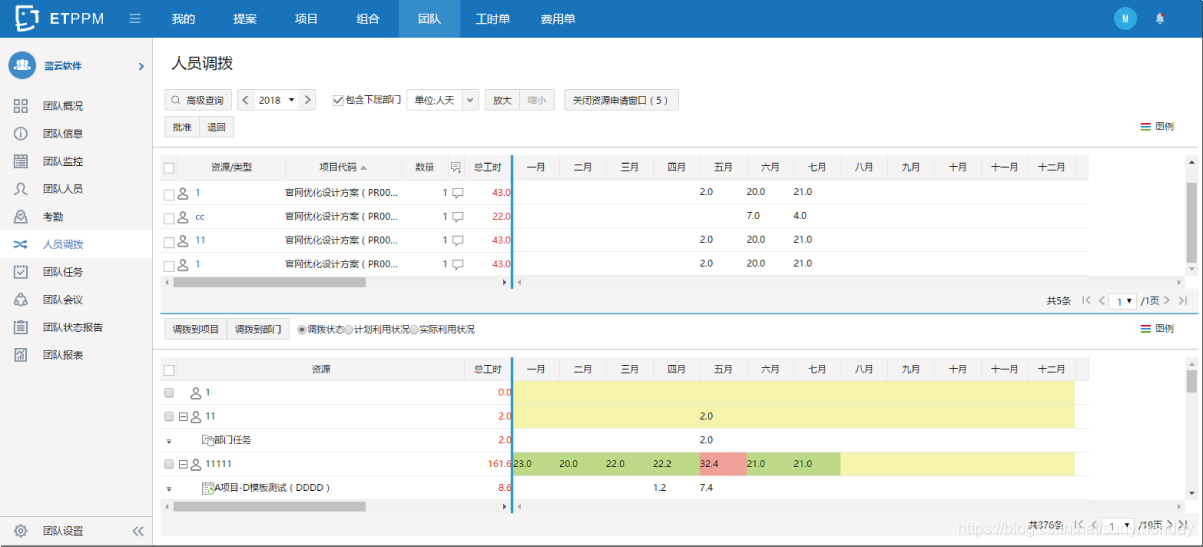
Task: Click the 退回 return button
Action: pyautogui.click(x=216, y=127)
